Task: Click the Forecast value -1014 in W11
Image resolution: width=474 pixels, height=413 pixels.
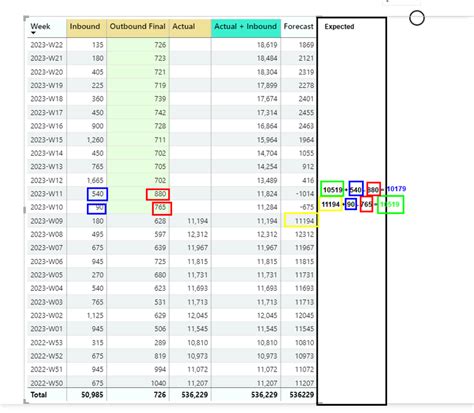Action: pos(305,194)
